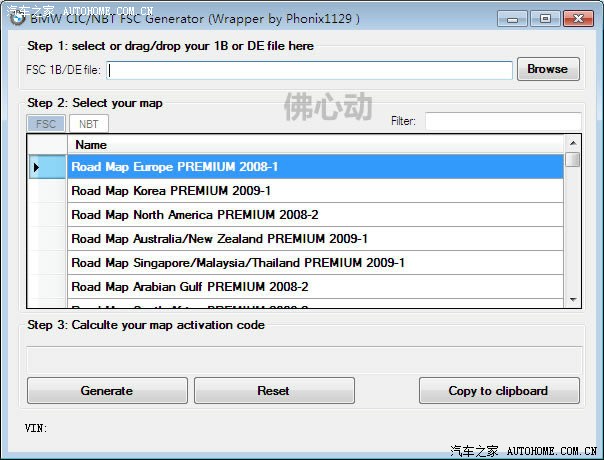Click the Filter text box

(502, 121)
